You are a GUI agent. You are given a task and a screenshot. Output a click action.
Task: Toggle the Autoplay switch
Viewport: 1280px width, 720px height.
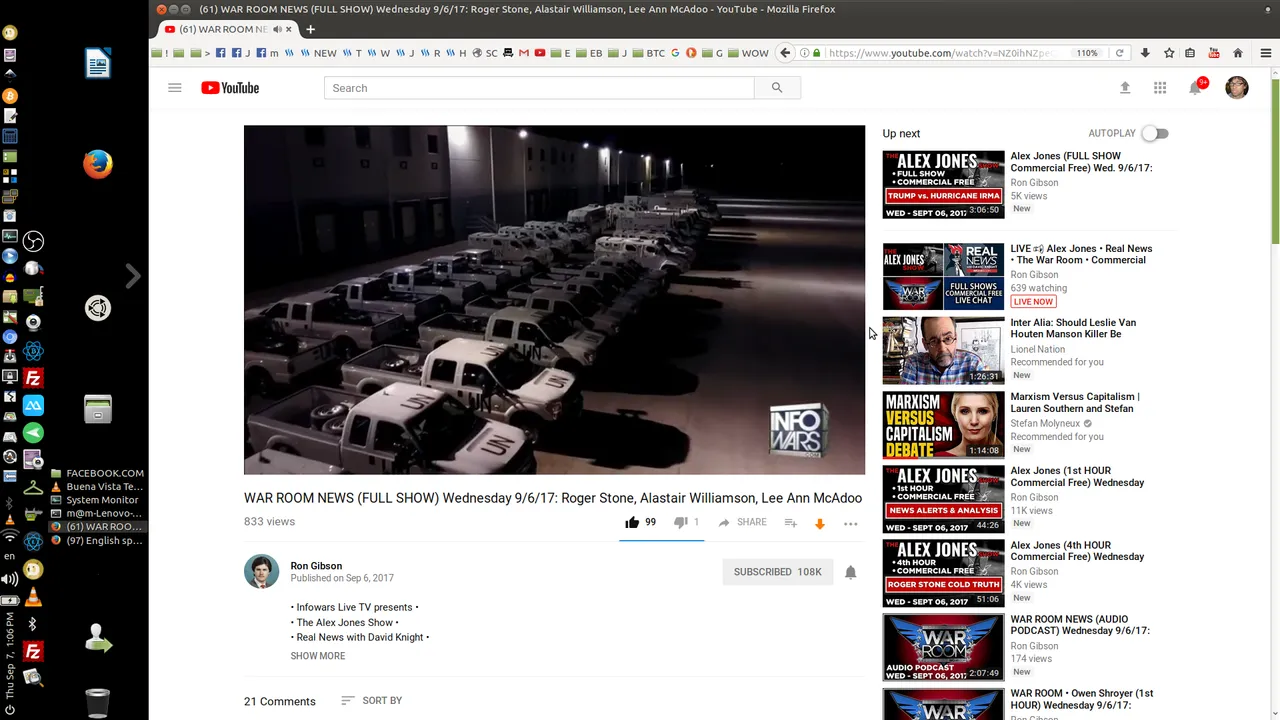click(x=1155, y=133)
